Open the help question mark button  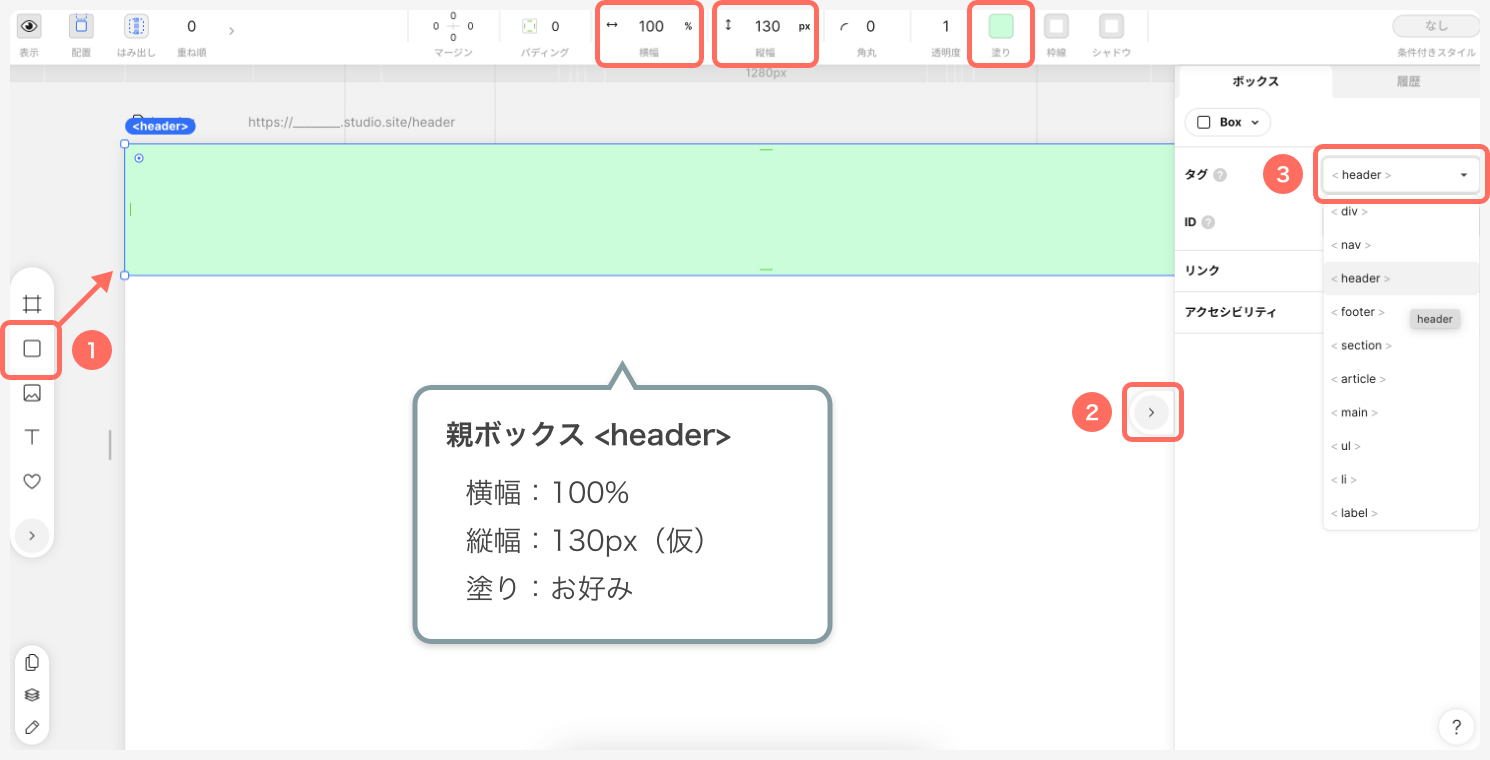(x=1456, y=726)
